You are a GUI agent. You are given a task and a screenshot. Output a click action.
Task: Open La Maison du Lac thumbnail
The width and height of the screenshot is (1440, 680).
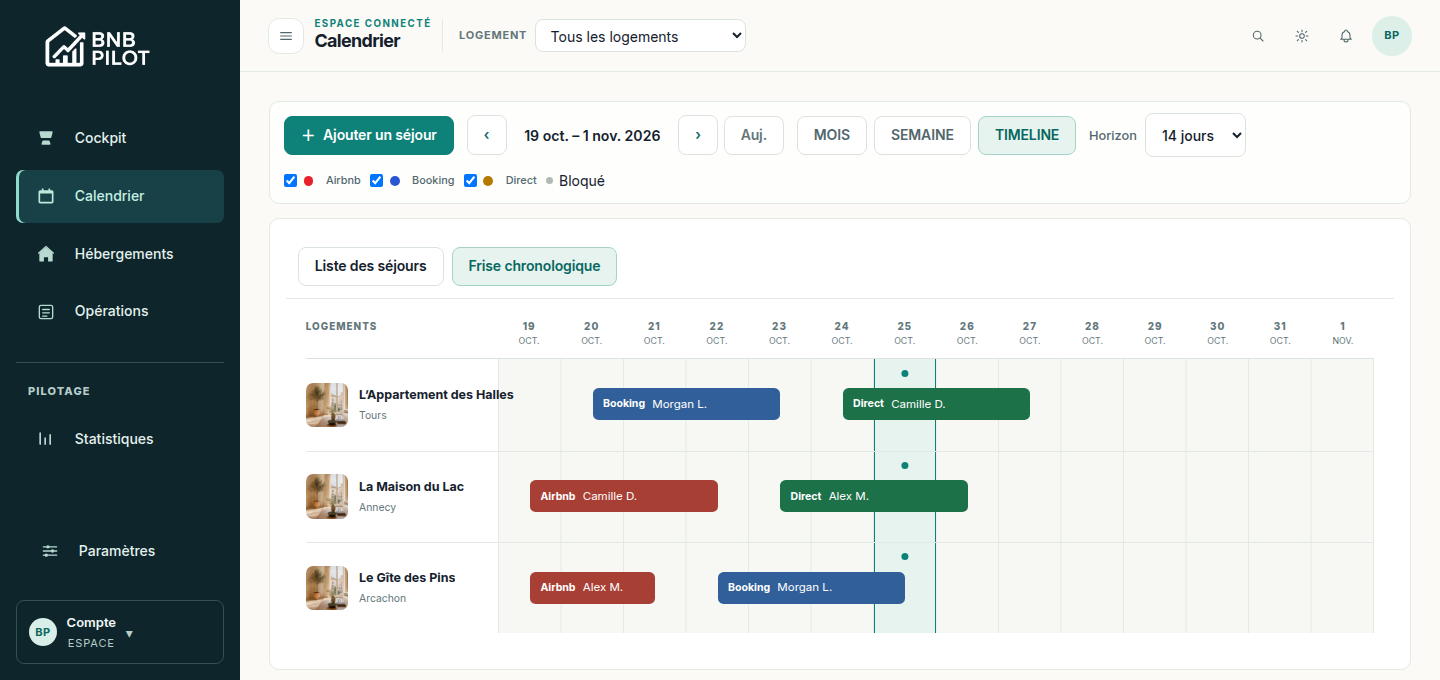coord(327,497)
